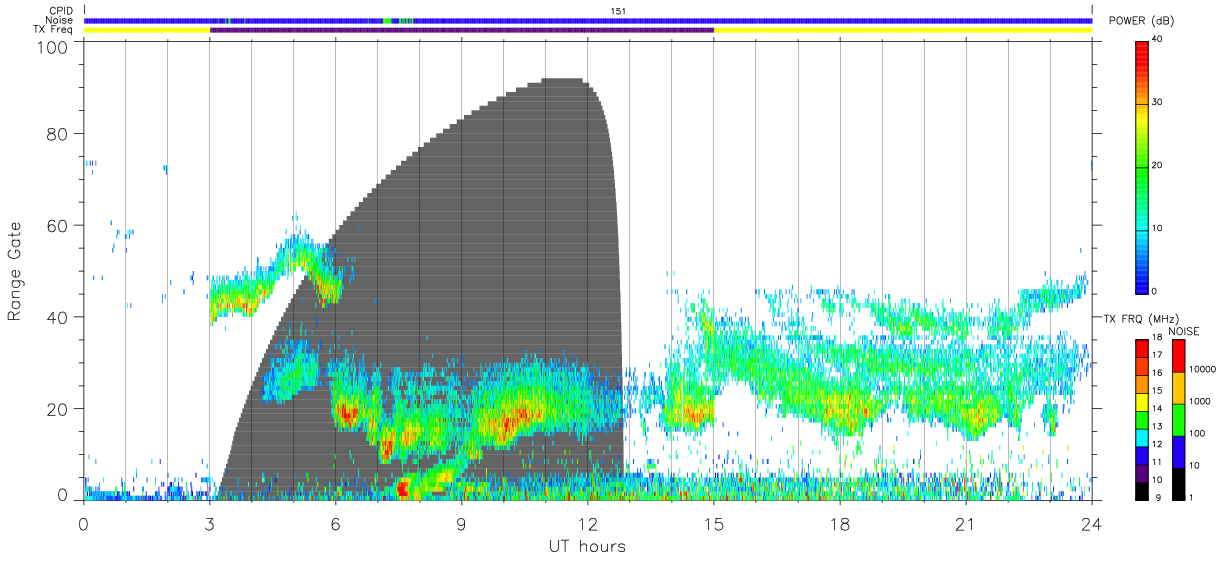Click the POWER (dB) color bar

tap(1142, 166)
